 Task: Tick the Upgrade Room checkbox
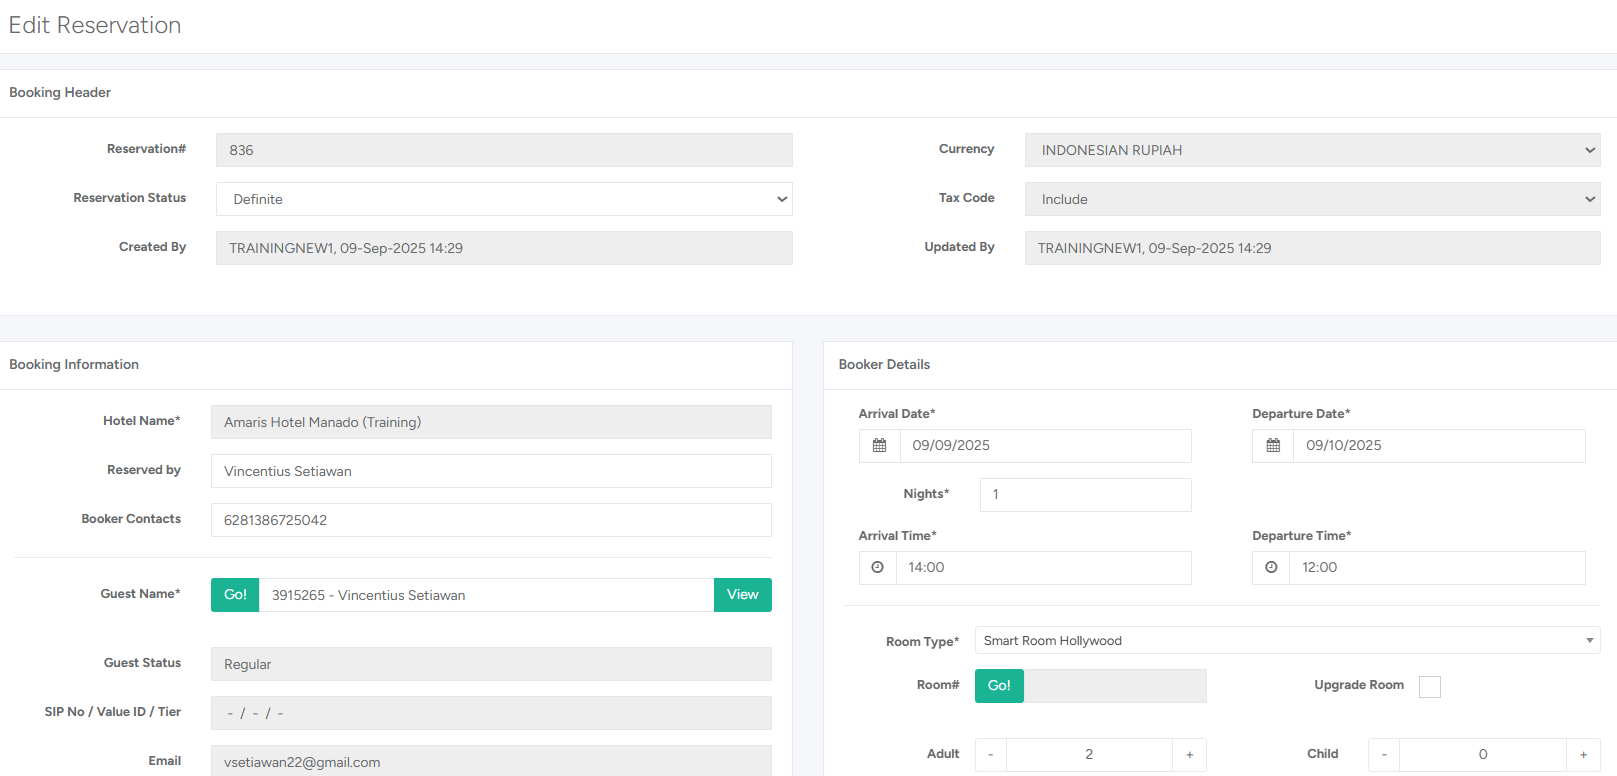[x=1430, y=687]
